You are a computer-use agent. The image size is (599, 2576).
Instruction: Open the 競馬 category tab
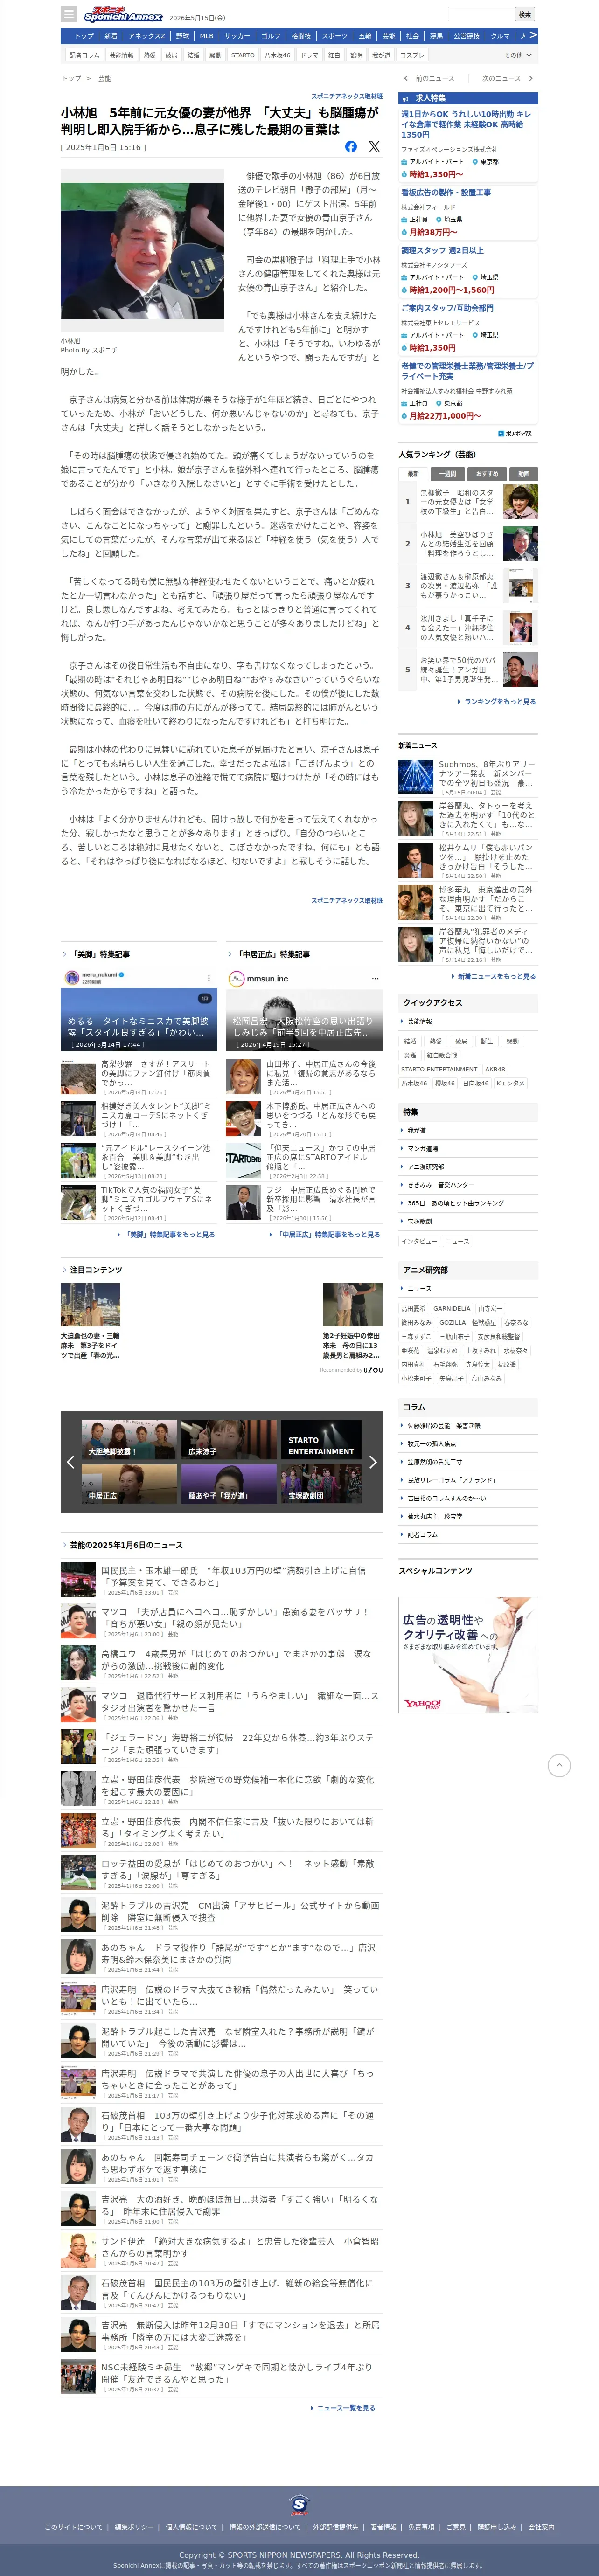click(436, 36)
